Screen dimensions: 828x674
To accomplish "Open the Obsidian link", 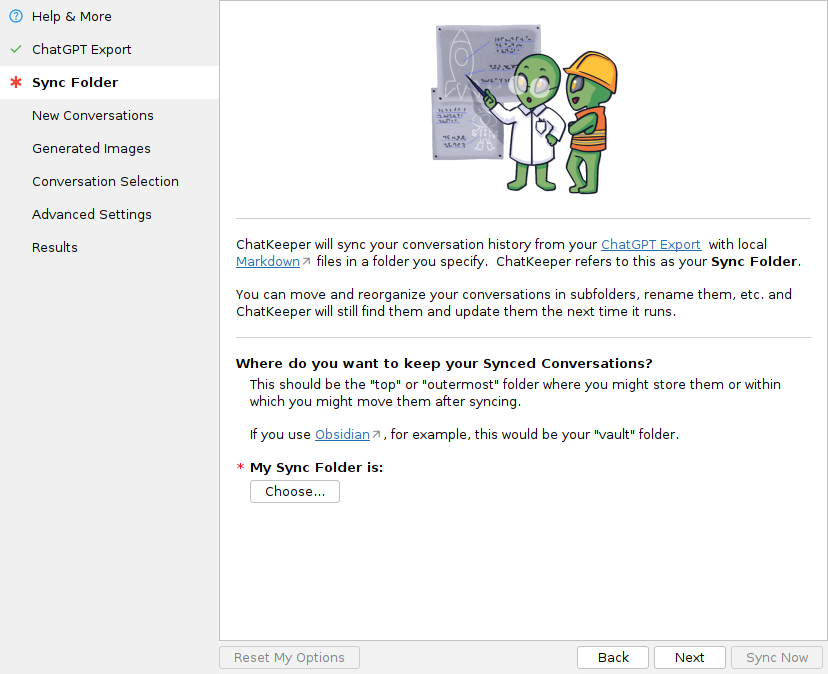I will pos(342,434).
